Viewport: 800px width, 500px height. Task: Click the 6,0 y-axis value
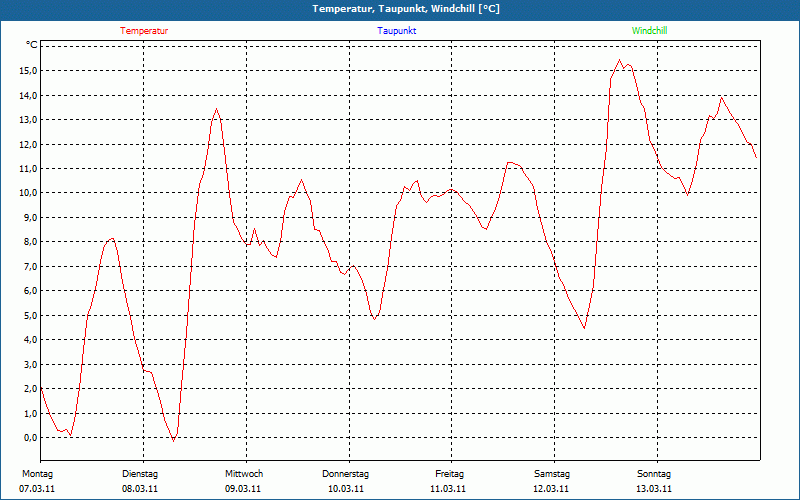(x=30, y=291)
